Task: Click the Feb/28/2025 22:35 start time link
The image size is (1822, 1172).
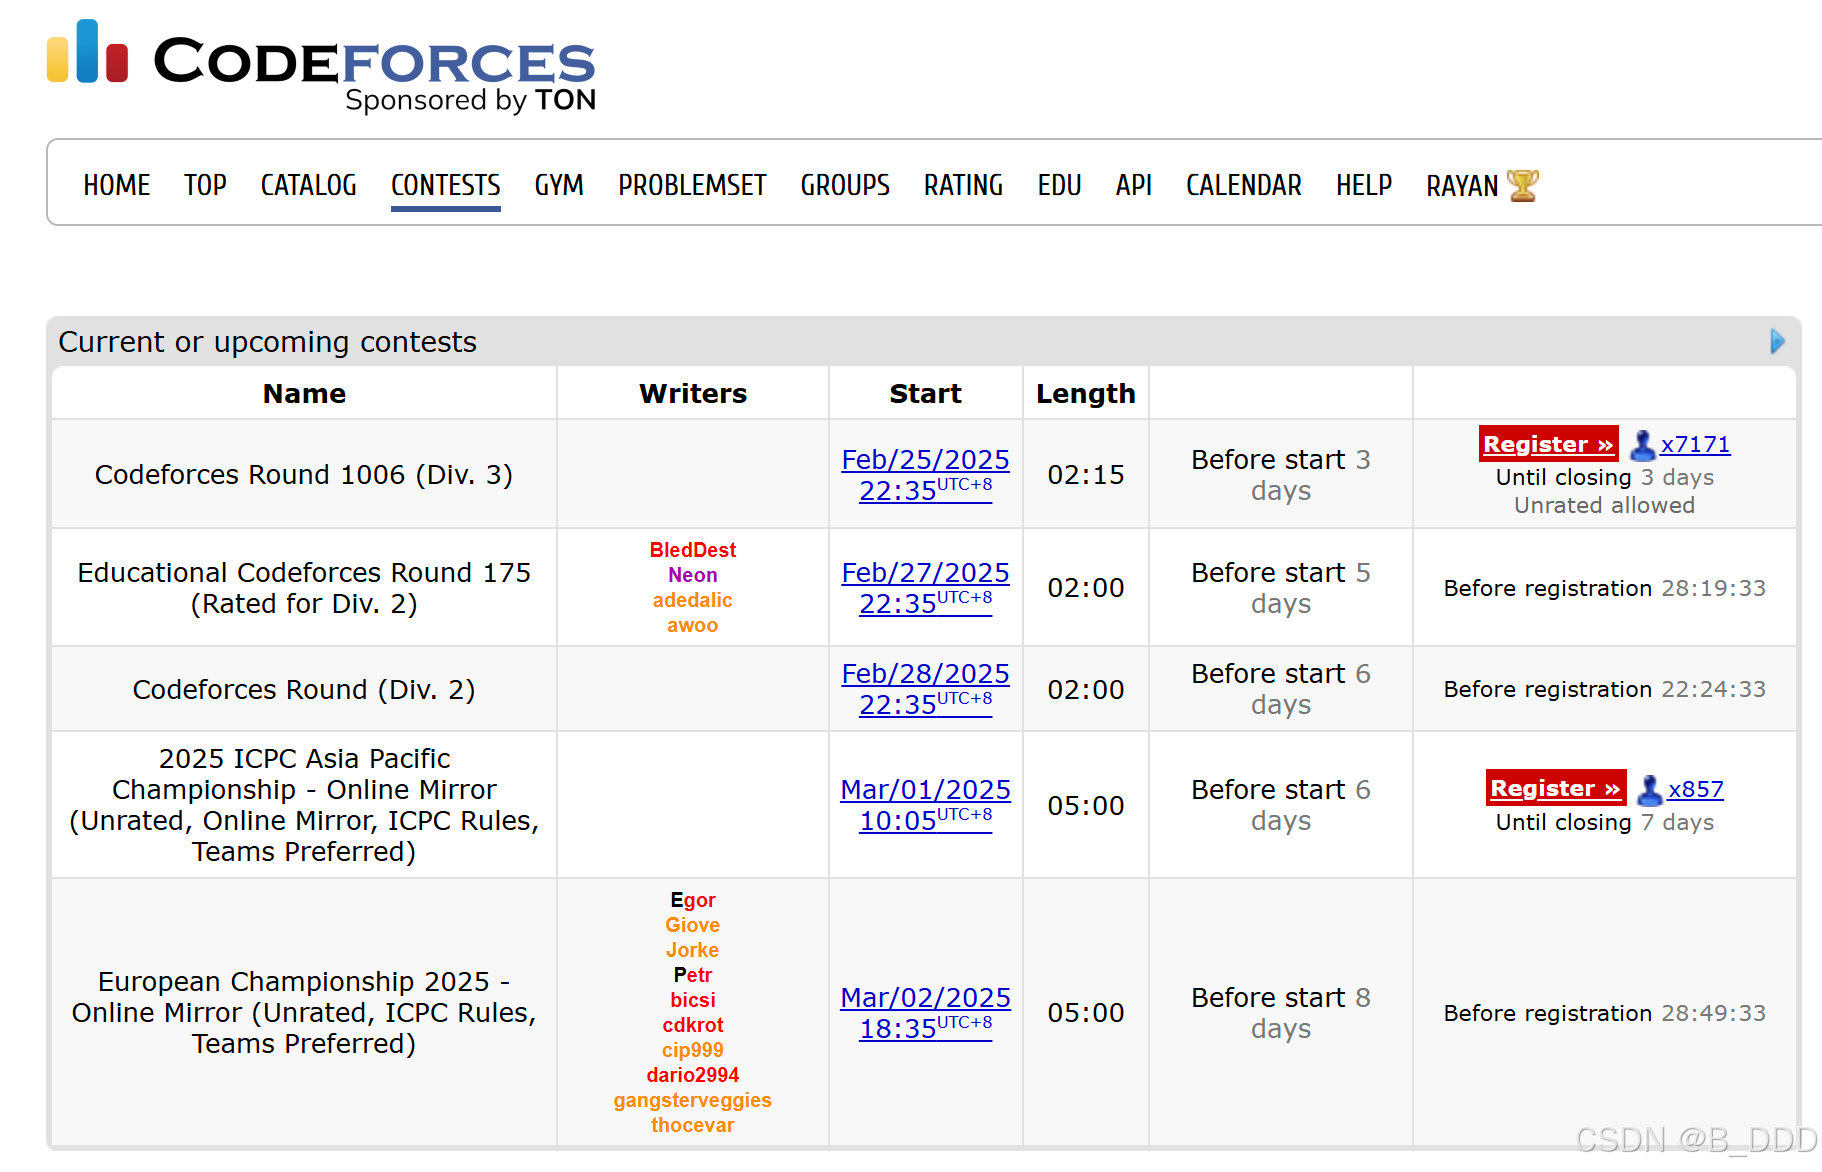Action: point(925,689)
